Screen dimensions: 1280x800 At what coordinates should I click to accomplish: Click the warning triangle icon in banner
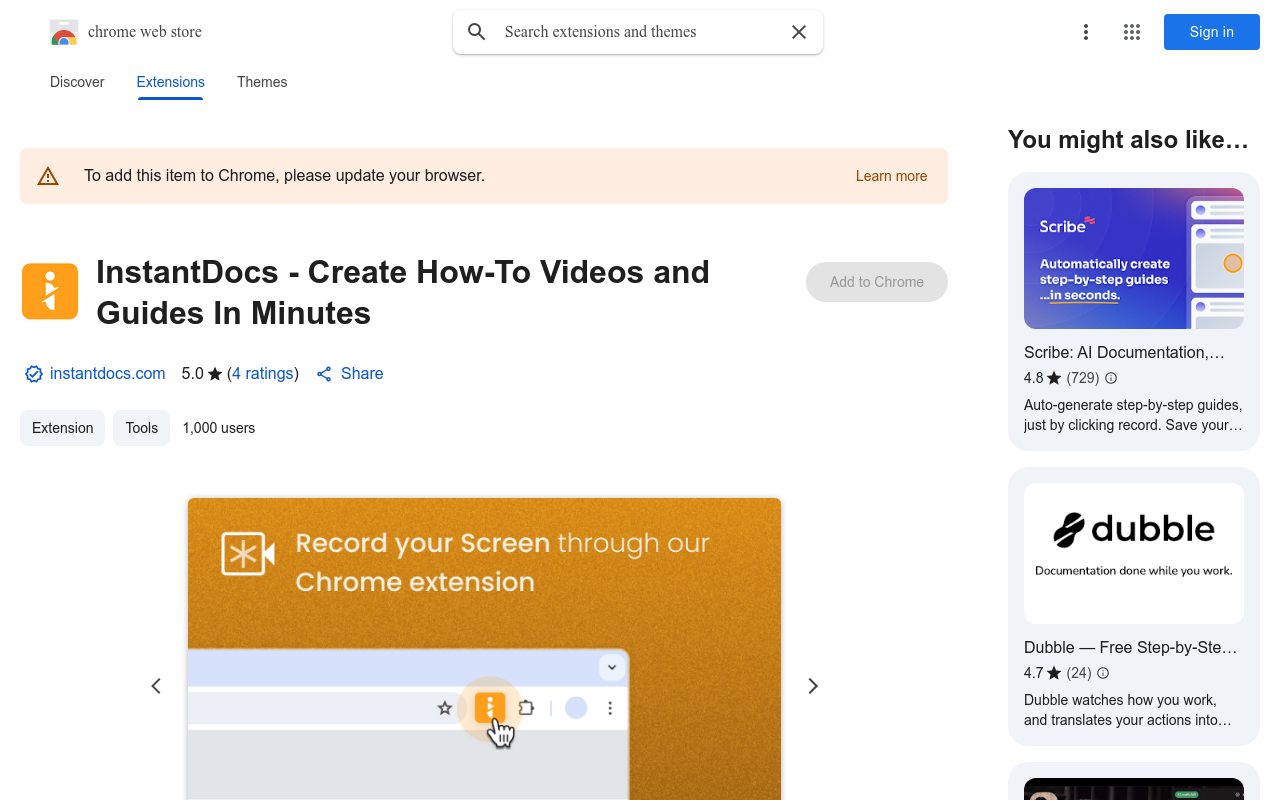click(48, 176)
